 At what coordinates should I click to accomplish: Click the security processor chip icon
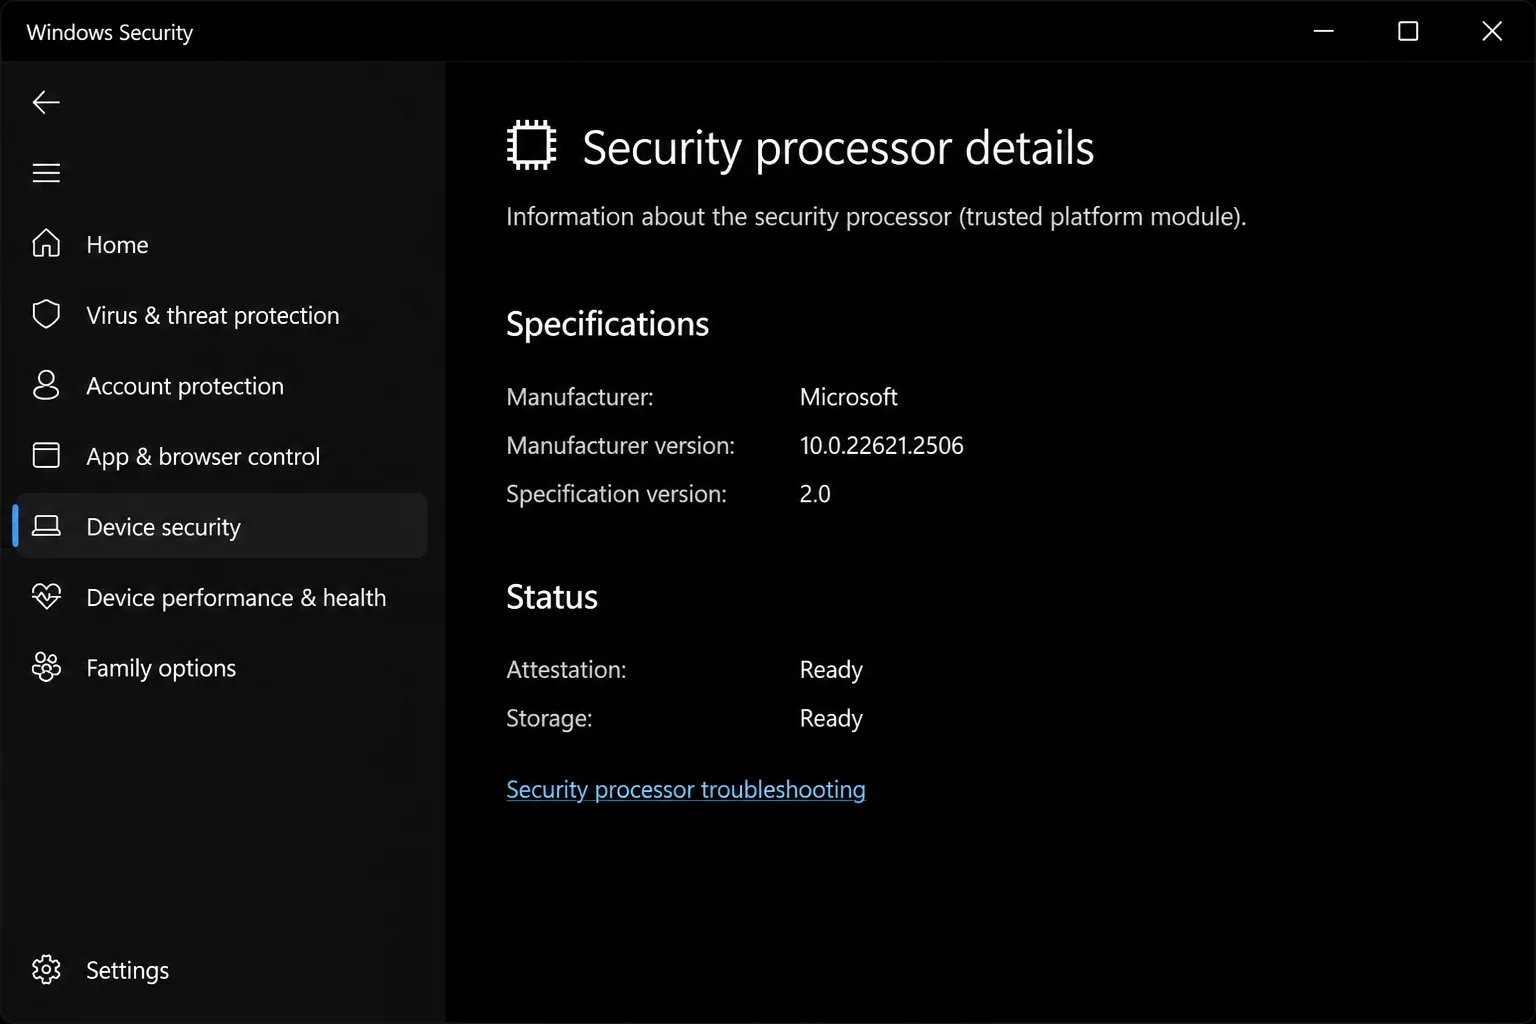[x=531, y=146]
